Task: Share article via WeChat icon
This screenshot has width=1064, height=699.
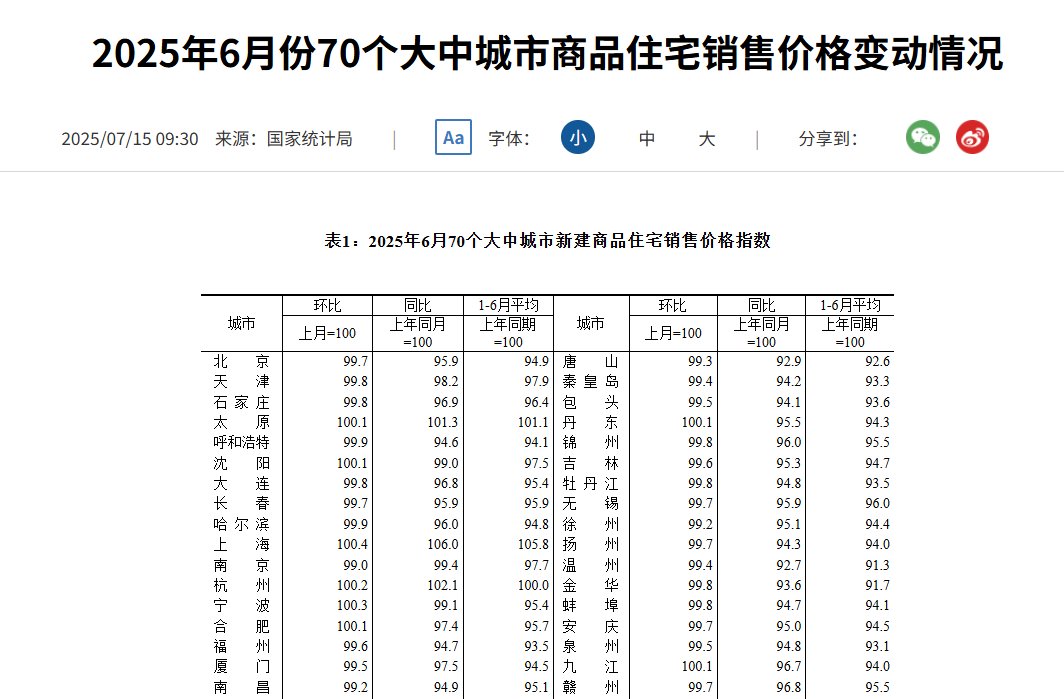Action: pos(923,137)
